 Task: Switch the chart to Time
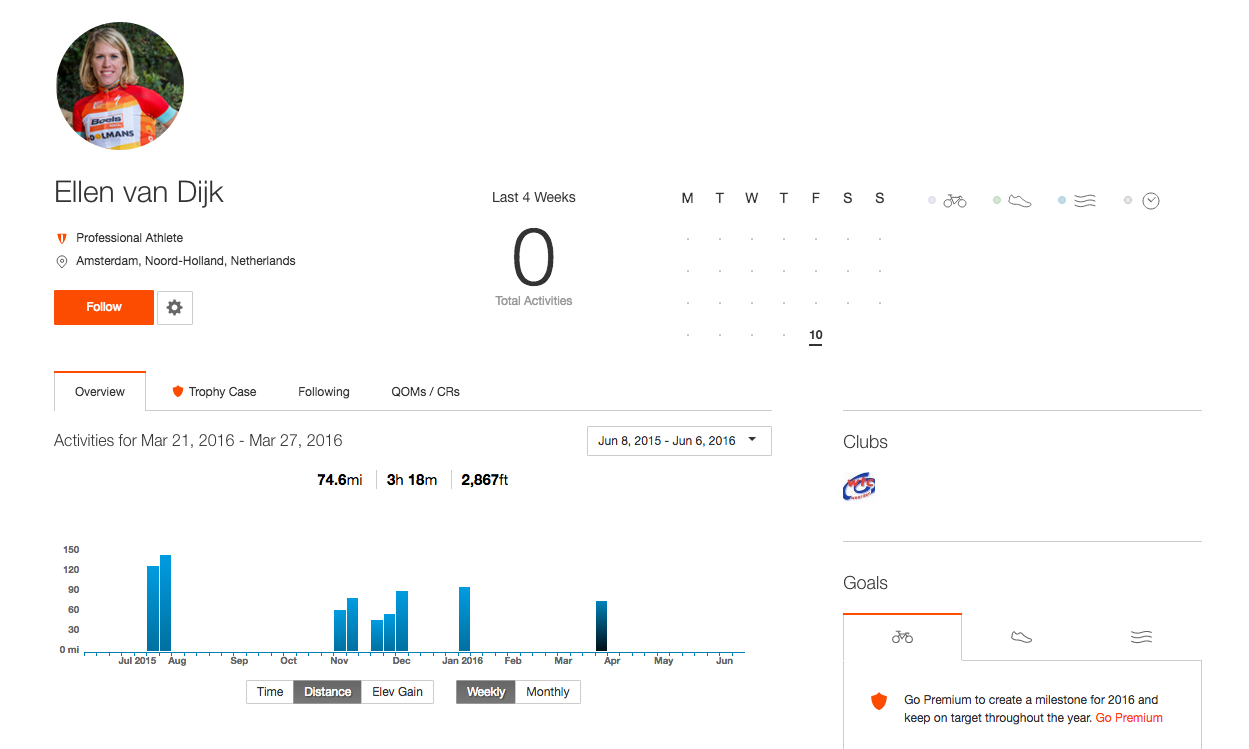click(x=270, y=692)
